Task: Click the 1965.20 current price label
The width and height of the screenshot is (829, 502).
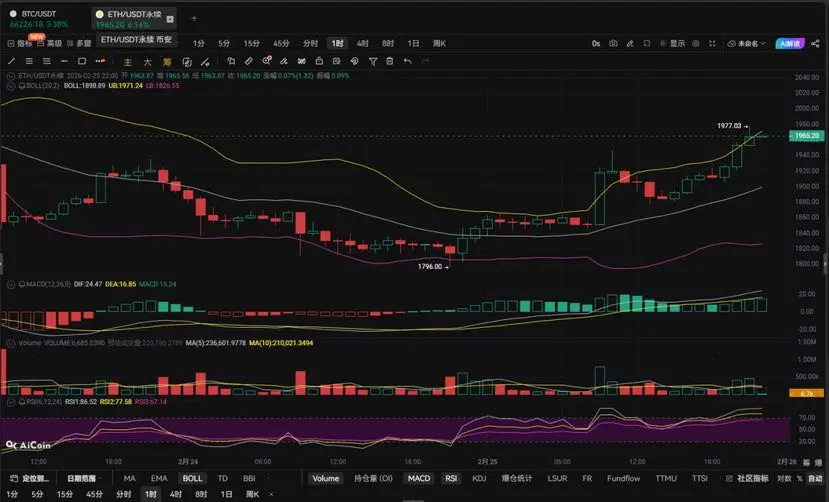Action: (806, 136)
